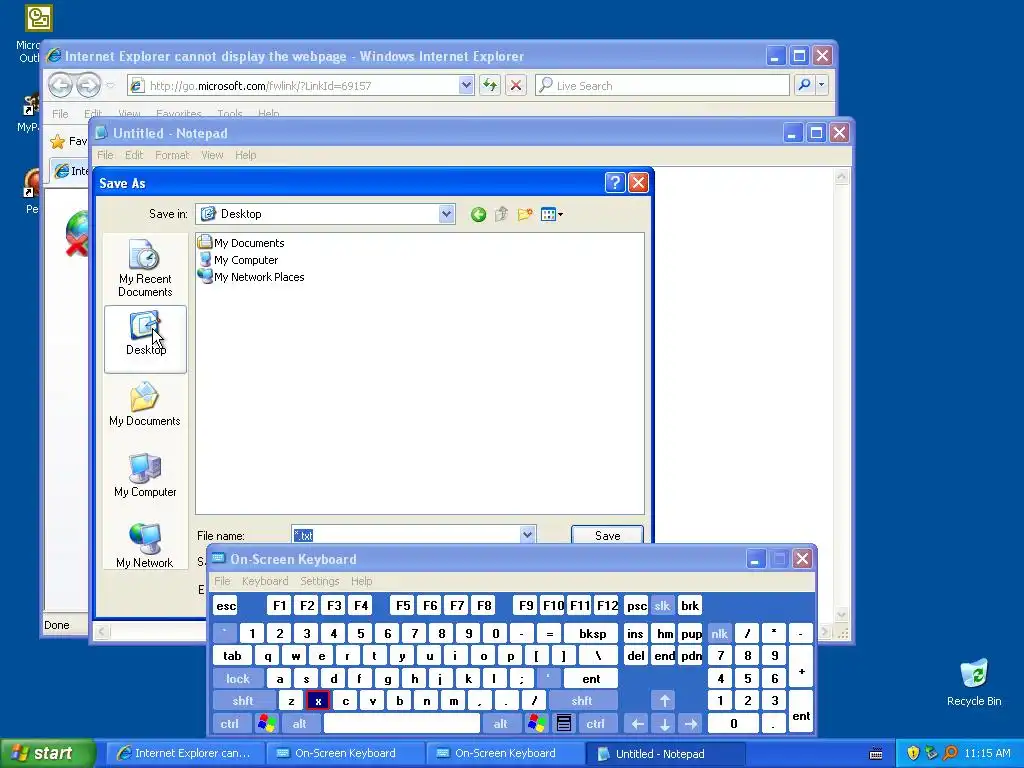This screenshot has height=768, width=1024.
Task: Select My Network Places in file list
Action: [x=252, y=277]
